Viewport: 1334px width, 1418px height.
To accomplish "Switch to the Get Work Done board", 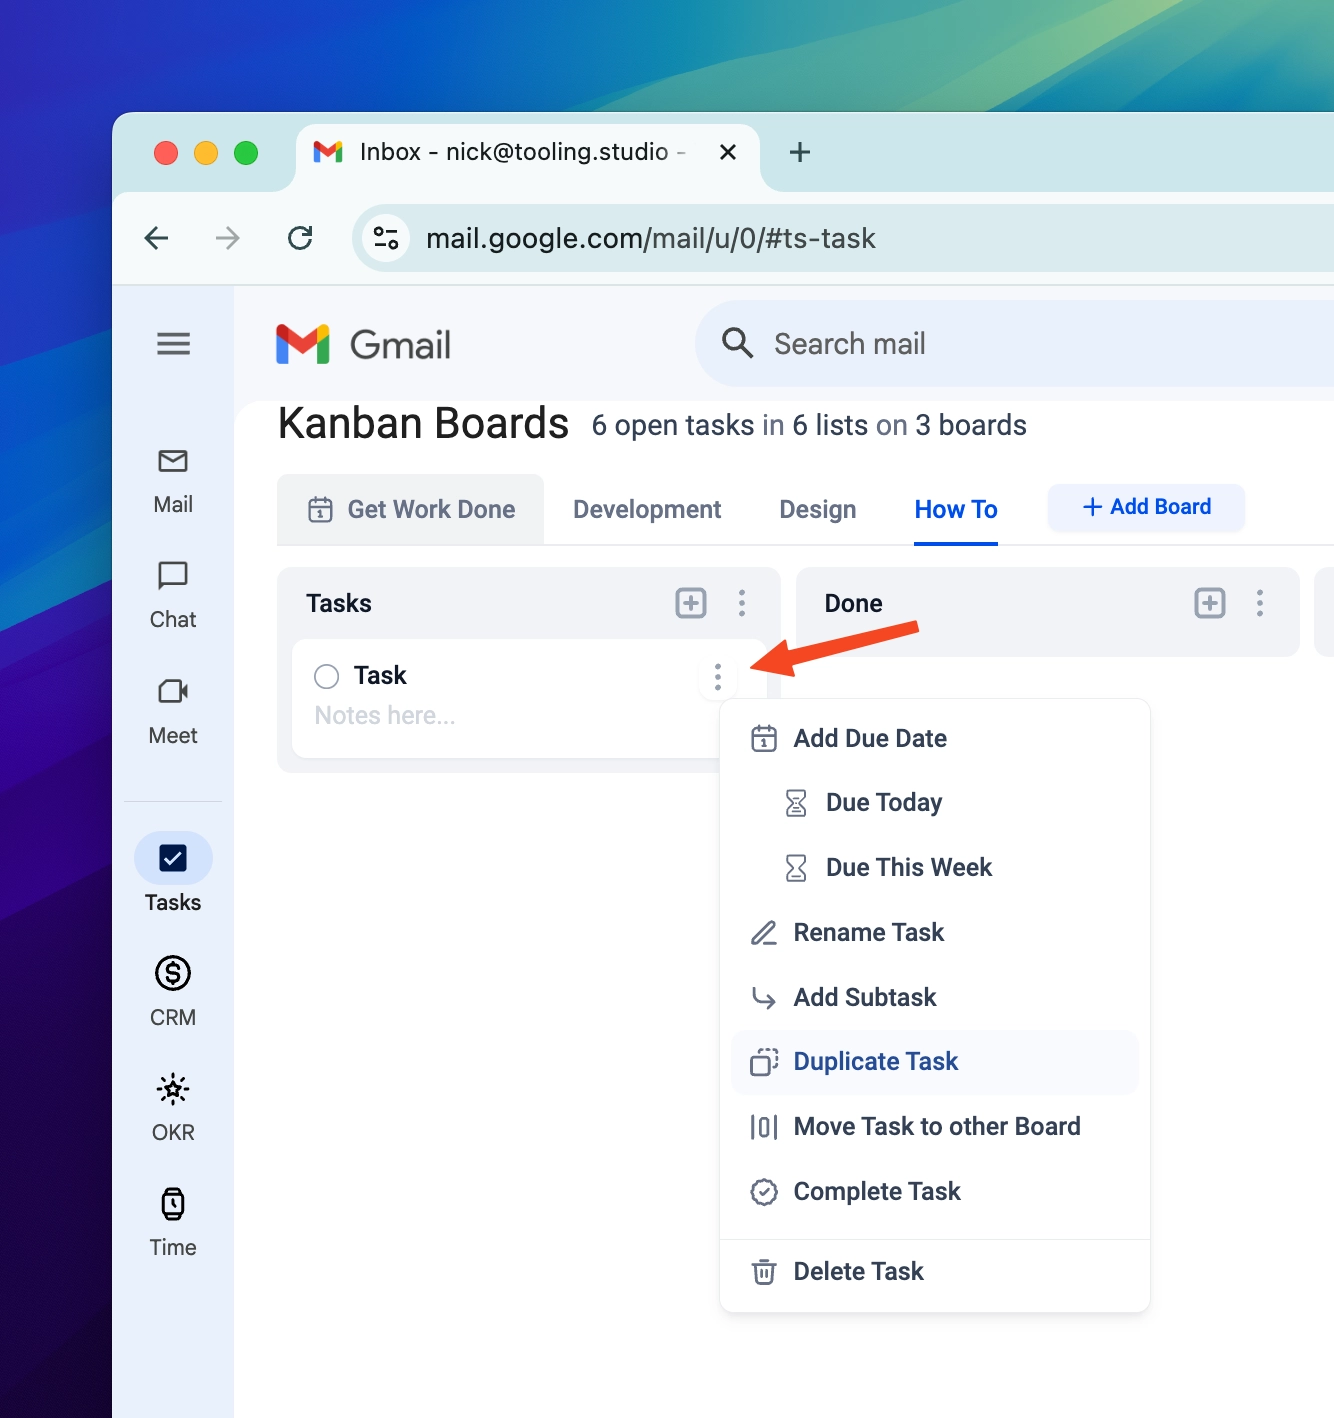I will point(411,509).
